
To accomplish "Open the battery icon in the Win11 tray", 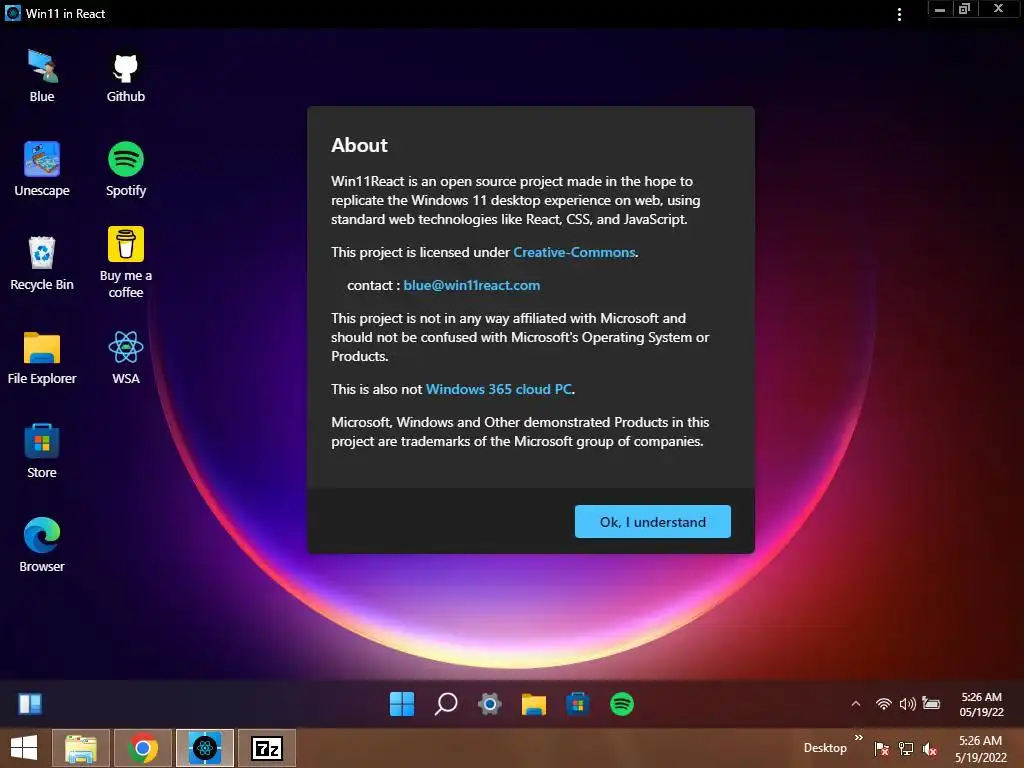I will click(931, 703).
